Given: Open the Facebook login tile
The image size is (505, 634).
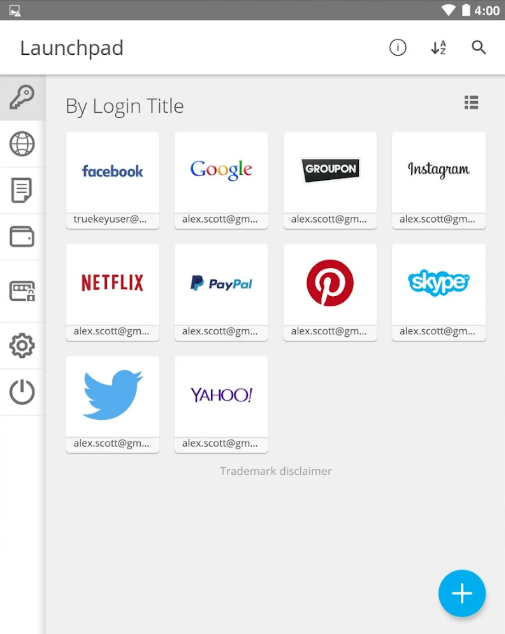Looking at the screenshot, I should point(112,180).
